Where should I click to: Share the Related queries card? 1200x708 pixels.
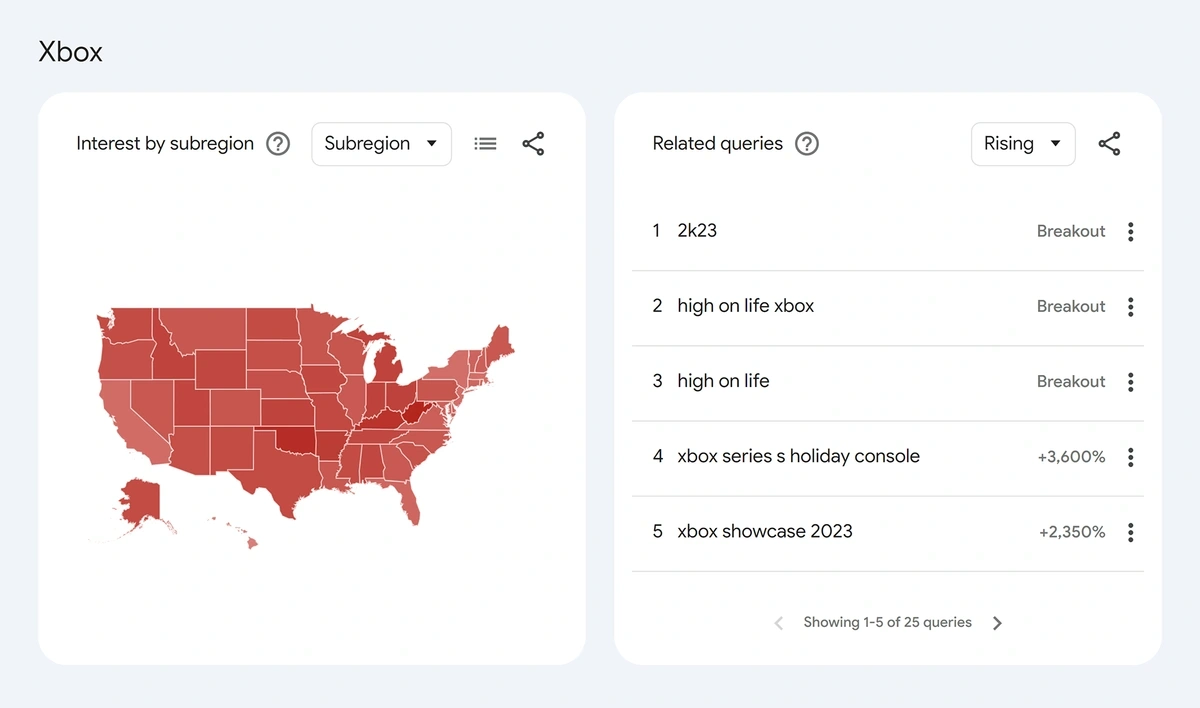coord(1109,144)
